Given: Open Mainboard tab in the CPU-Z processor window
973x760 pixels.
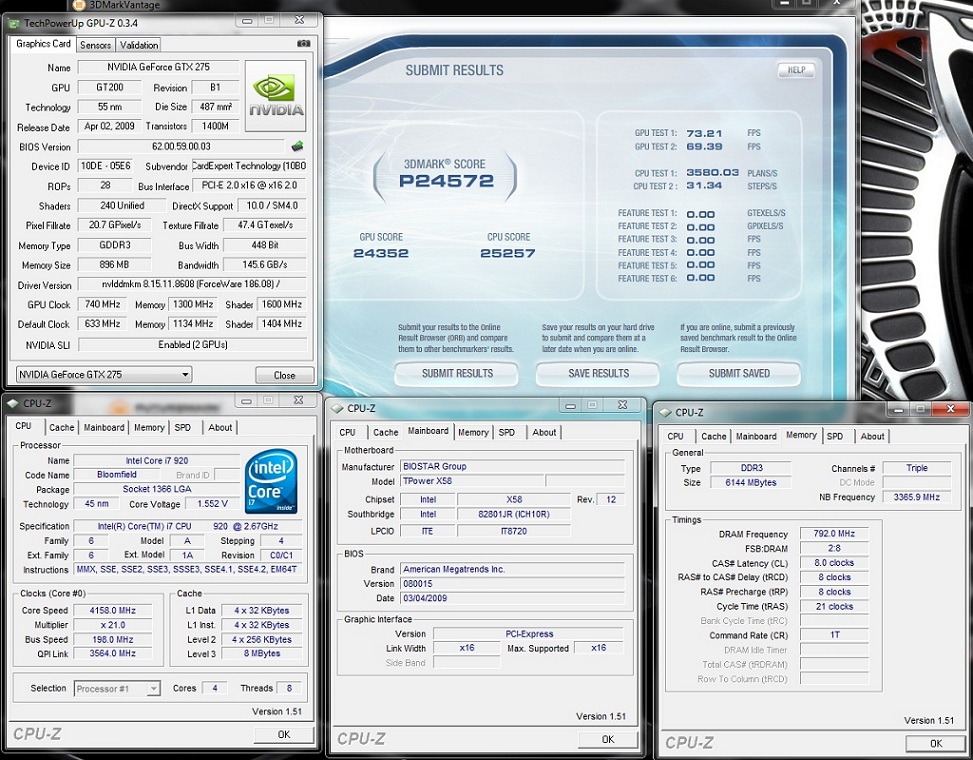Looking at the screenshot, I should [104, 427].
